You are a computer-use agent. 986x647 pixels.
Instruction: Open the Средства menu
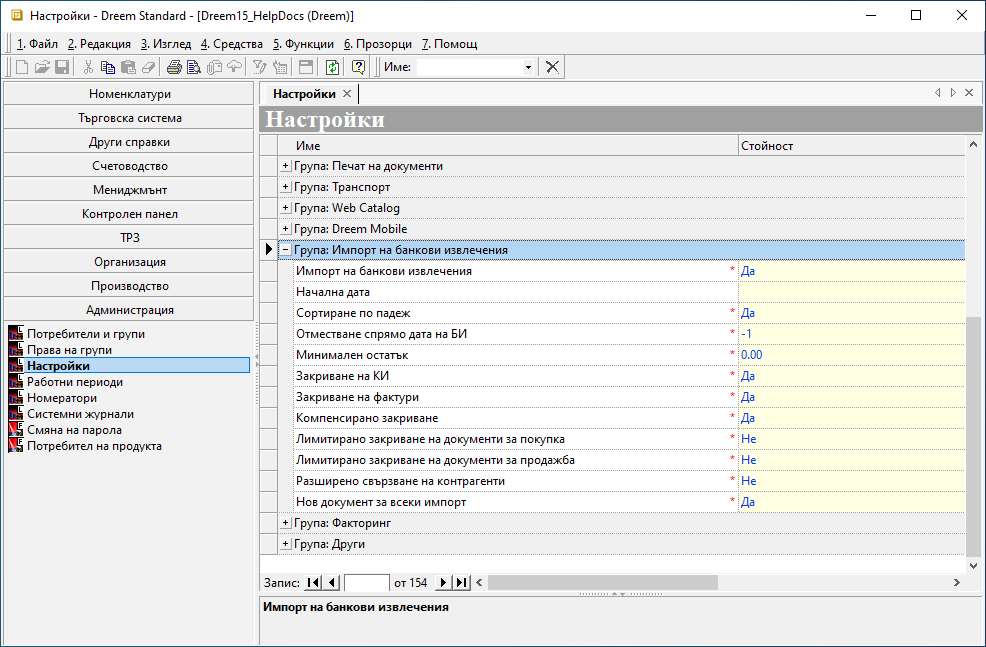(x=232, y=44)
